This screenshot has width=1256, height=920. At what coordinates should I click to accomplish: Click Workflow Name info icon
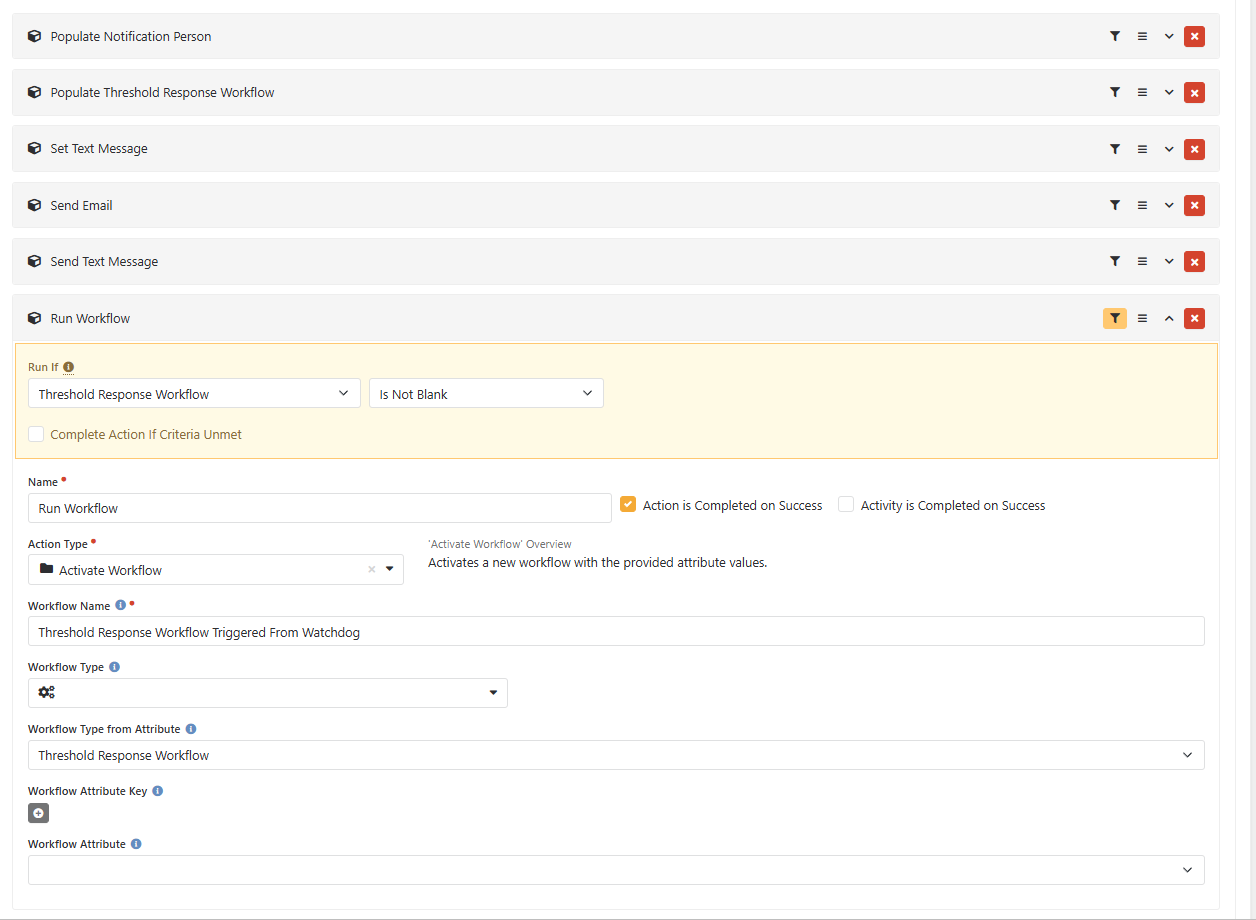click(x=121, y=606)
